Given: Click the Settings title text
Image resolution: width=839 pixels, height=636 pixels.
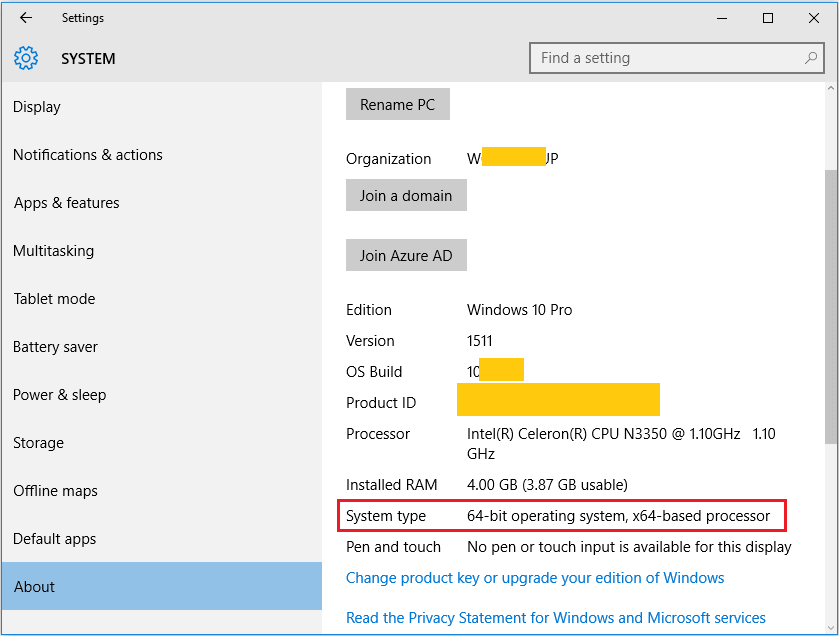Looking at the screenshot, I should click(83, 18).
